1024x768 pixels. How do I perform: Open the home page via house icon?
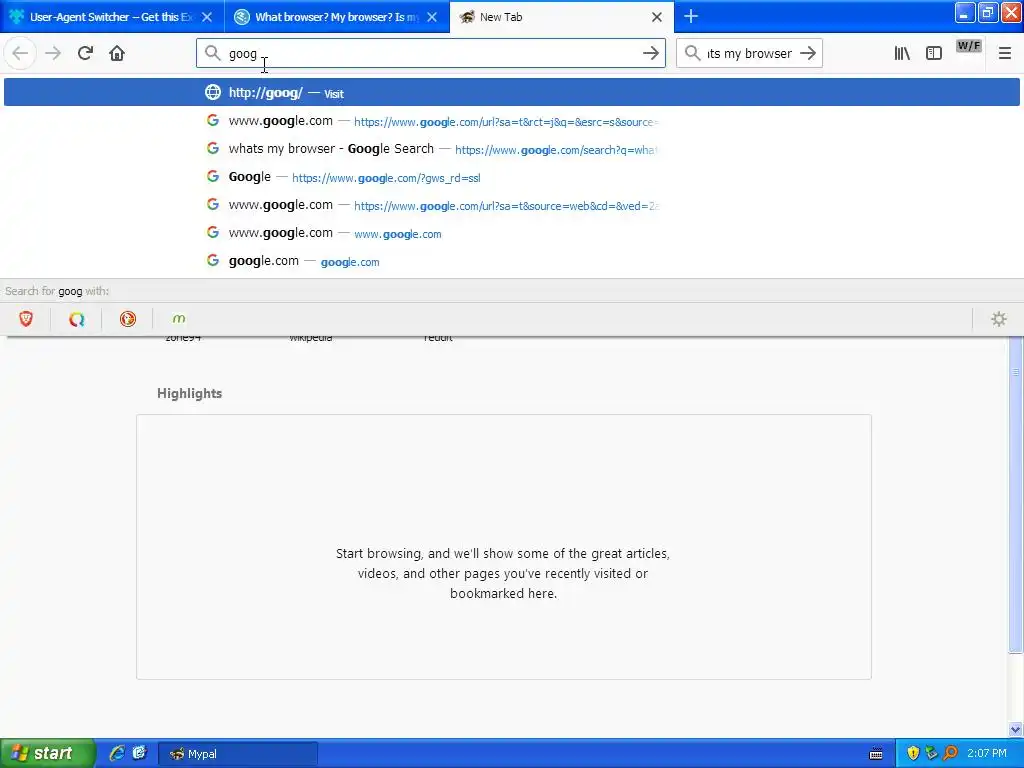(117, 53)
